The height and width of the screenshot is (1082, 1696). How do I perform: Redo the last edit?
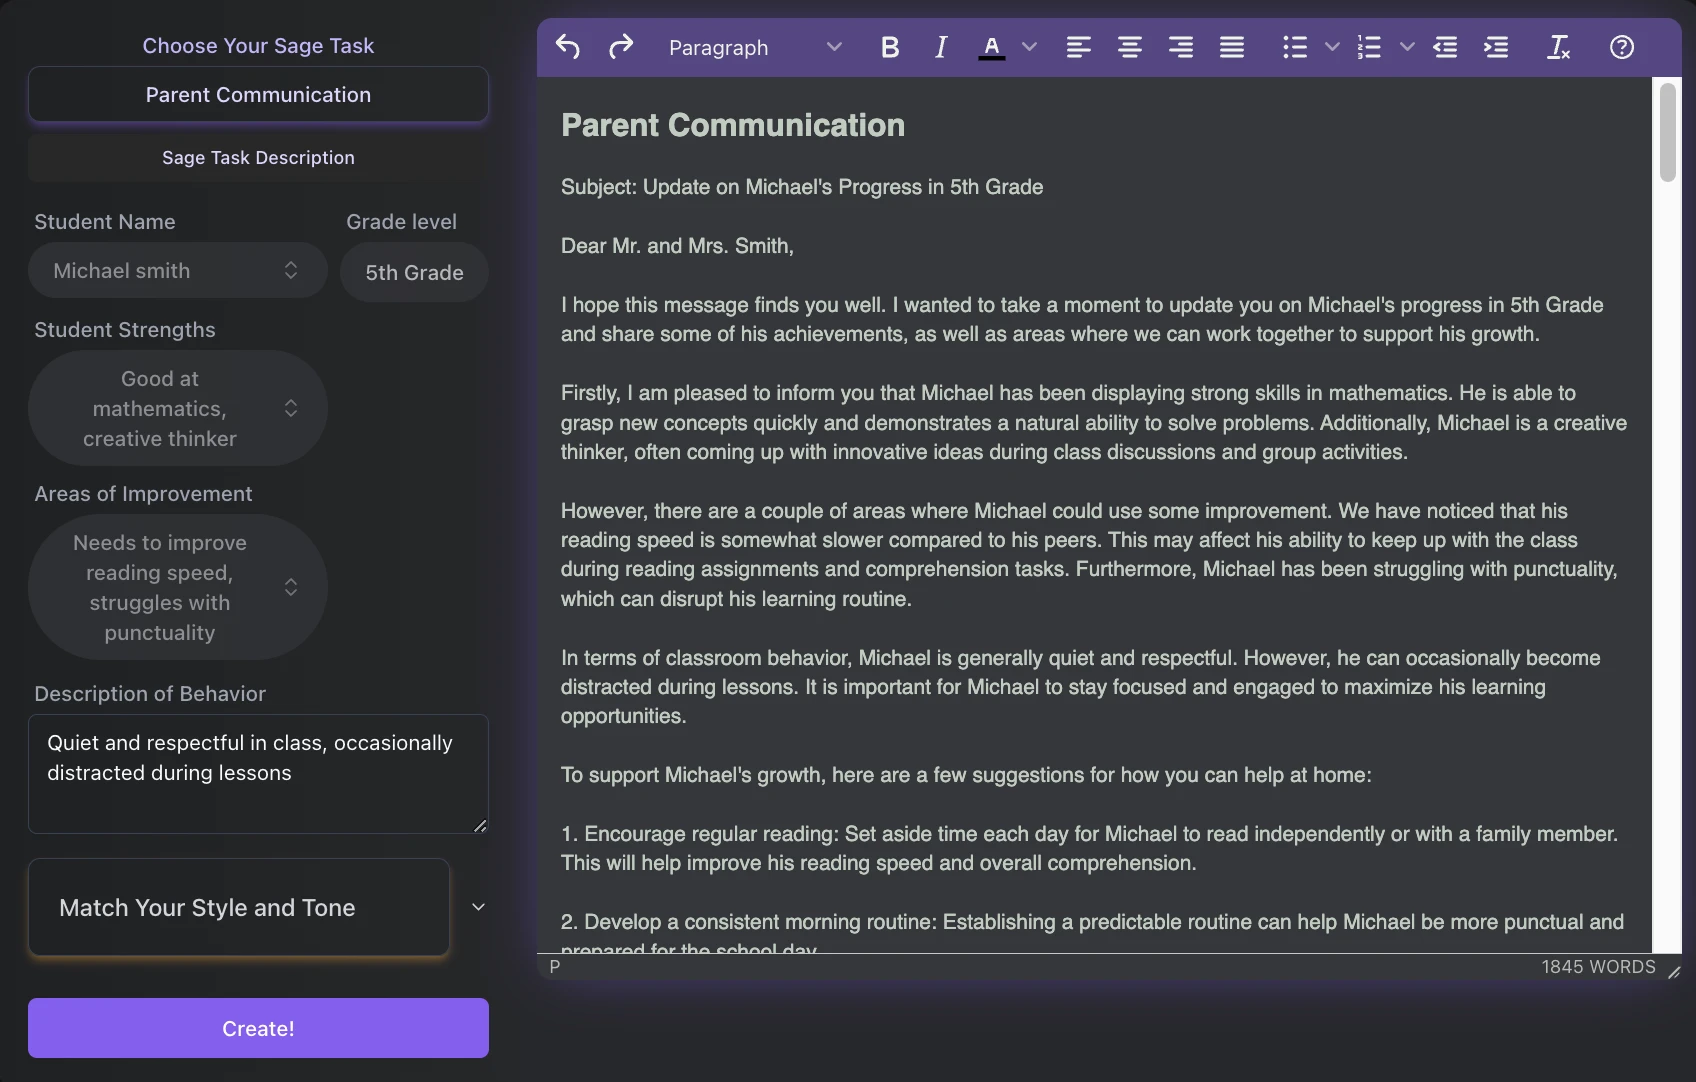pyautogui.click(x=621, y=47)
